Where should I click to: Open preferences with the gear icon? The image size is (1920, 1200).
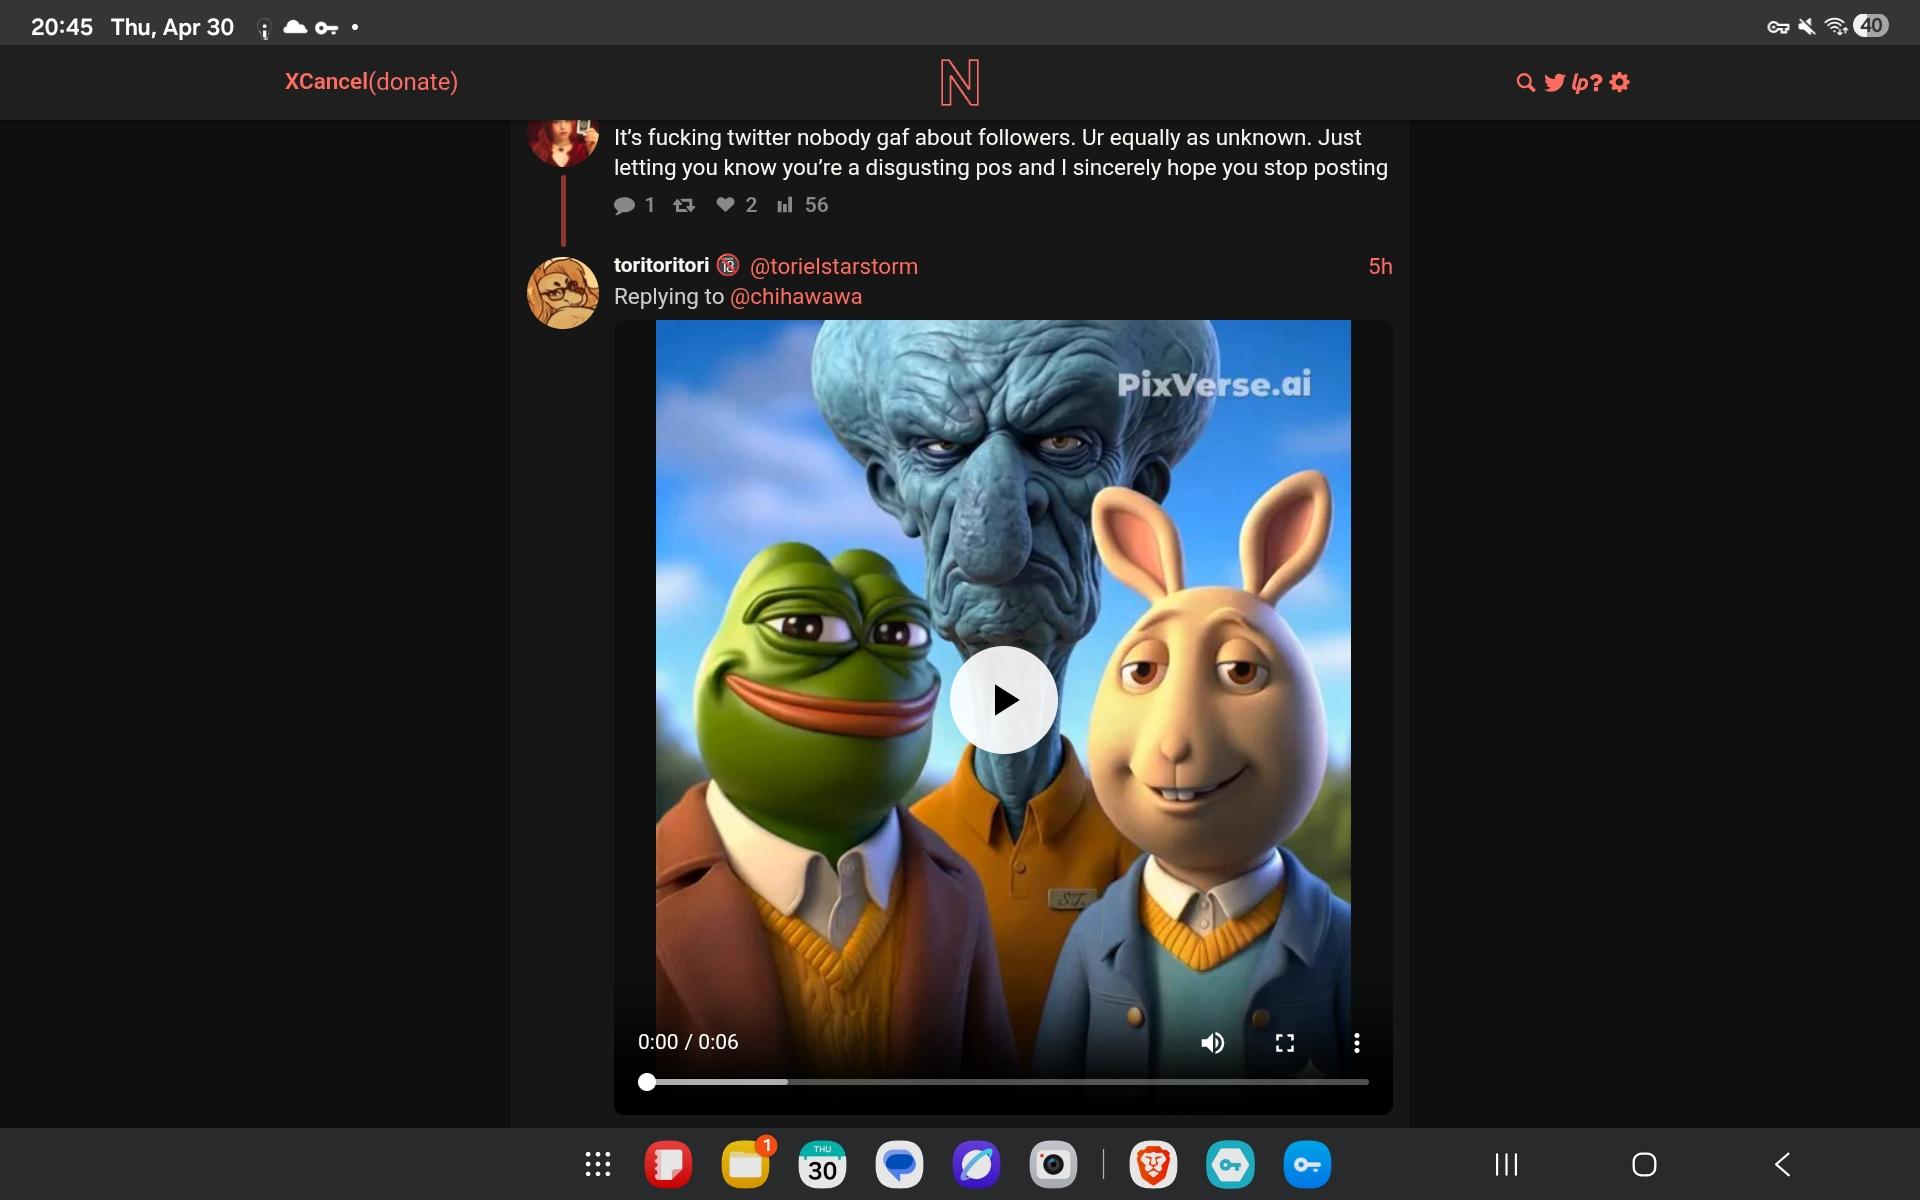[x=1620, y=83]
